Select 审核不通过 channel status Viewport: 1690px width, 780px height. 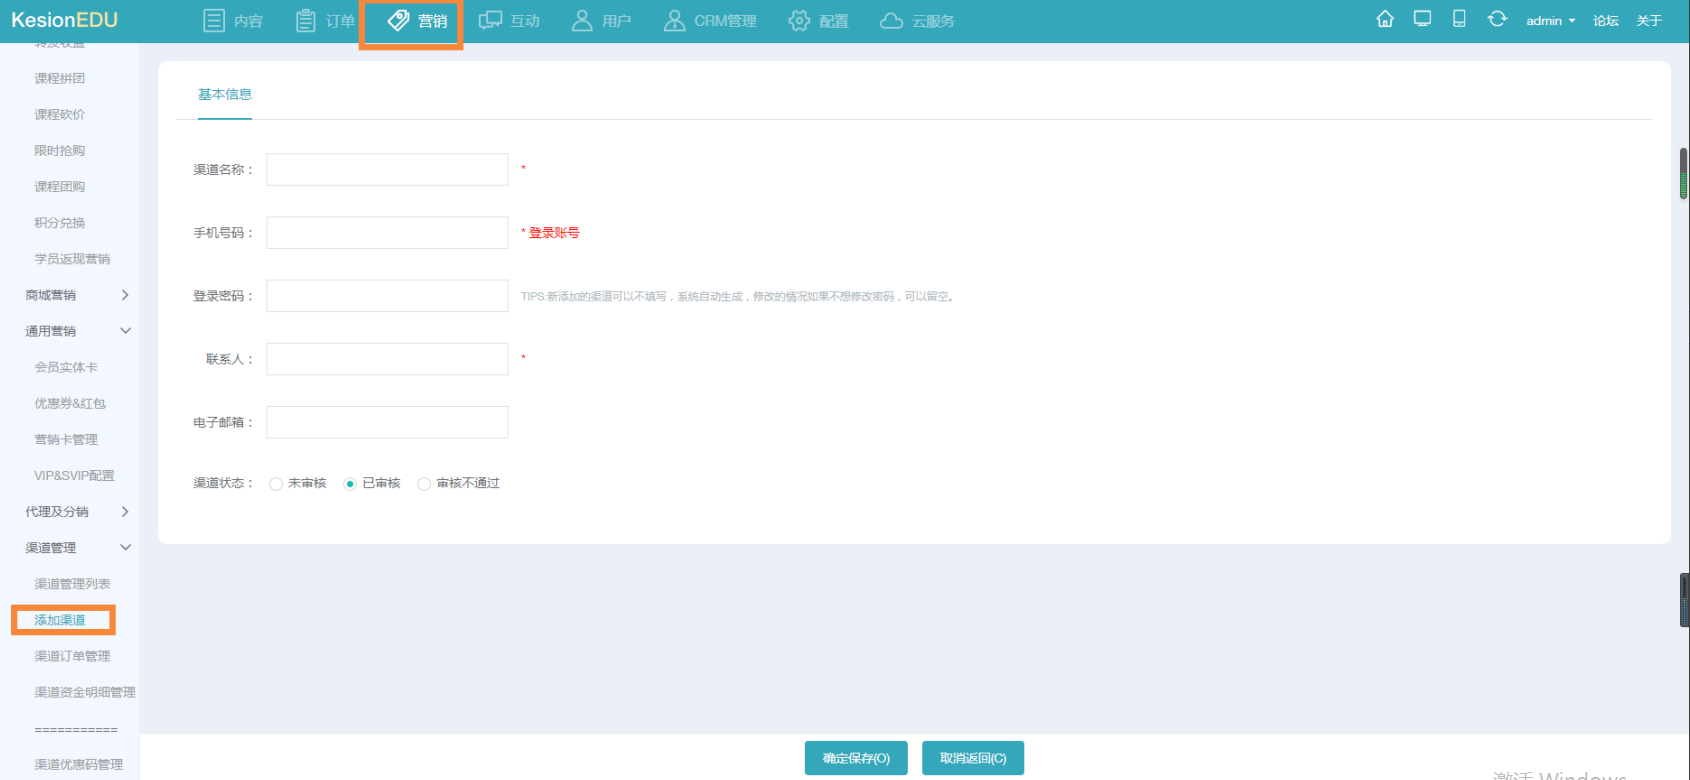pos(424,484)
